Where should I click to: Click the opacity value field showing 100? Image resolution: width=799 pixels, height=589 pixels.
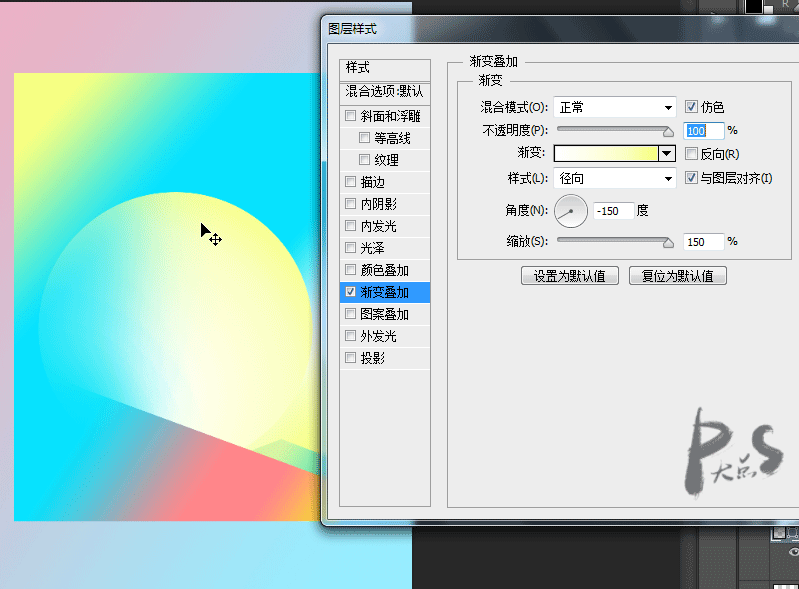[703, 131]
